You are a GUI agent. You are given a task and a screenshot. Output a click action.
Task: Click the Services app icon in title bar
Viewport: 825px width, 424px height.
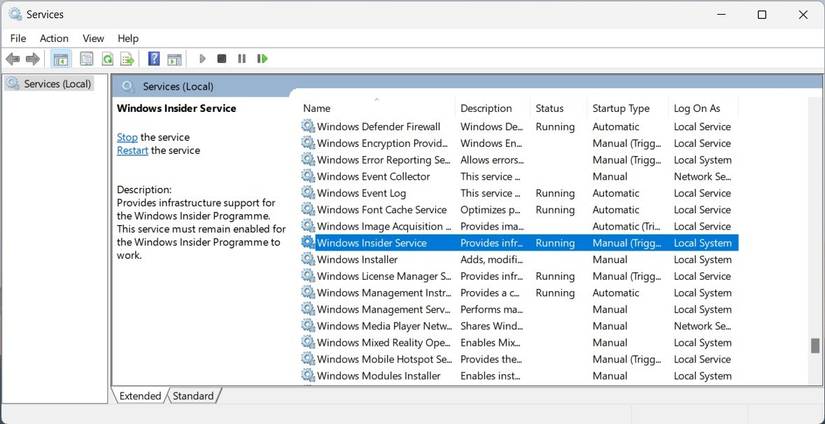(15, 15)
